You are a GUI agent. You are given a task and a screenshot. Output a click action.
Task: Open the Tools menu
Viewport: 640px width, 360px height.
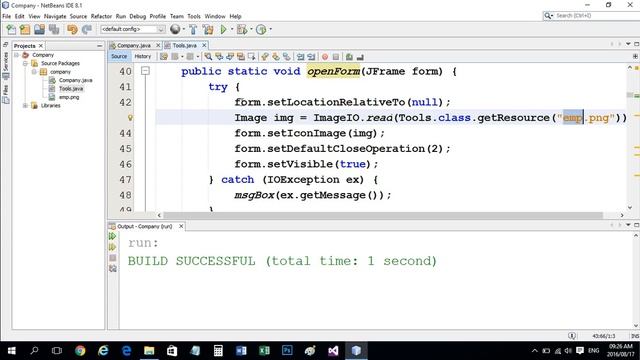(194, 16)
